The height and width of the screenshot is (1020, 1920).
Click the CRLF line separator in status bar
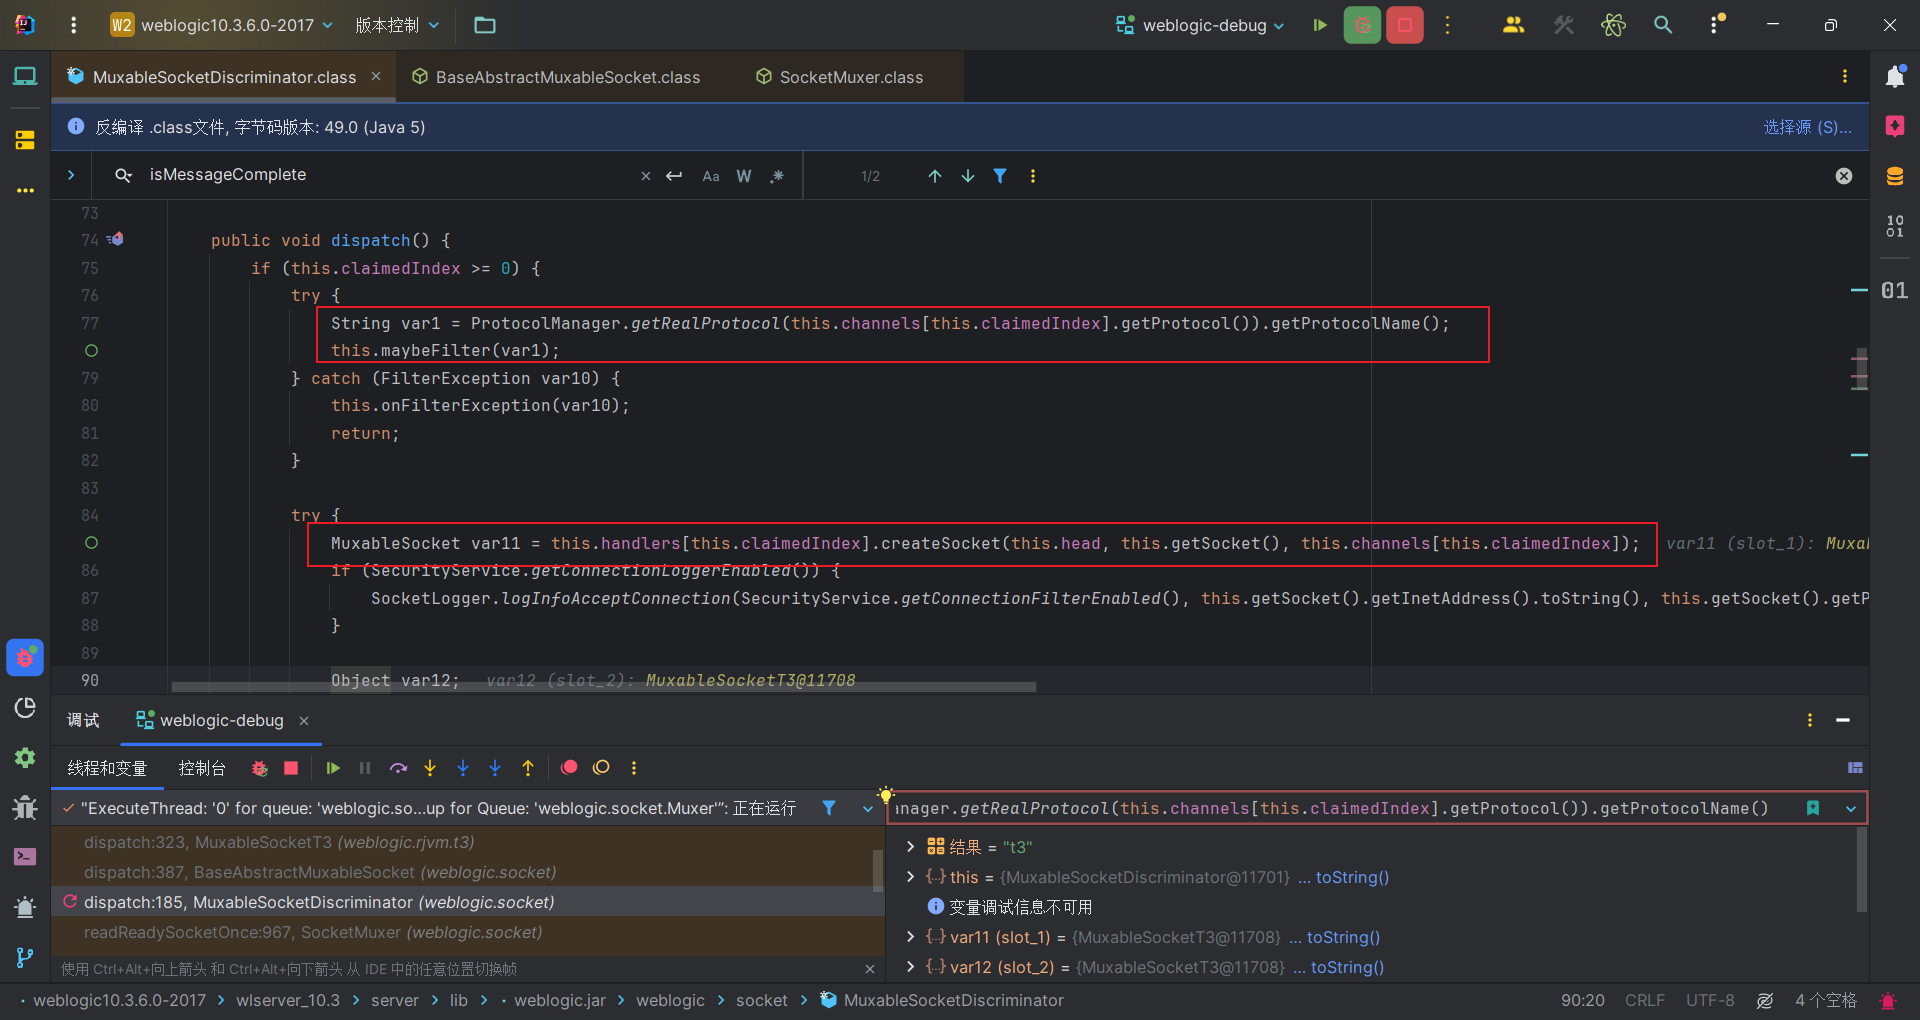[1645, 1000]
